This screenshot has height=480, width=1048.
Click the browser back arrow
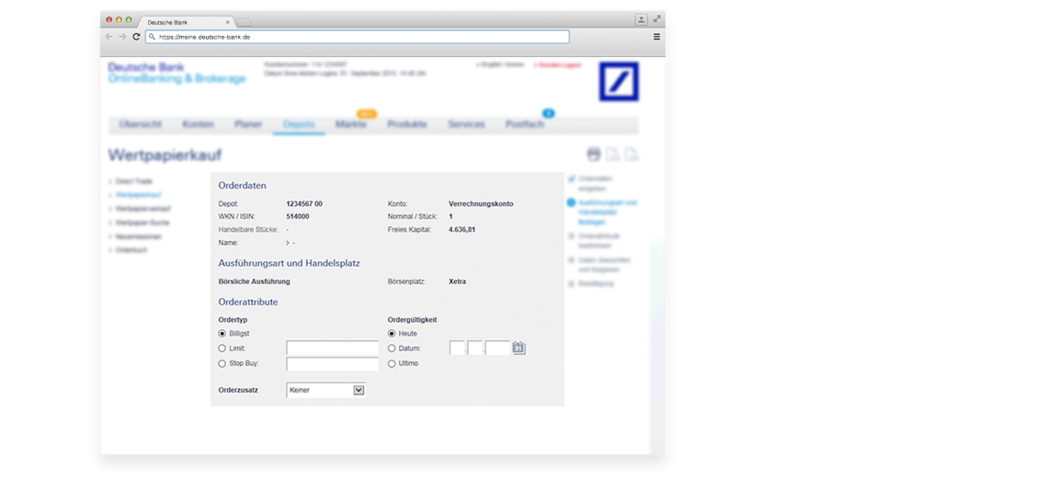pos(109,37)
